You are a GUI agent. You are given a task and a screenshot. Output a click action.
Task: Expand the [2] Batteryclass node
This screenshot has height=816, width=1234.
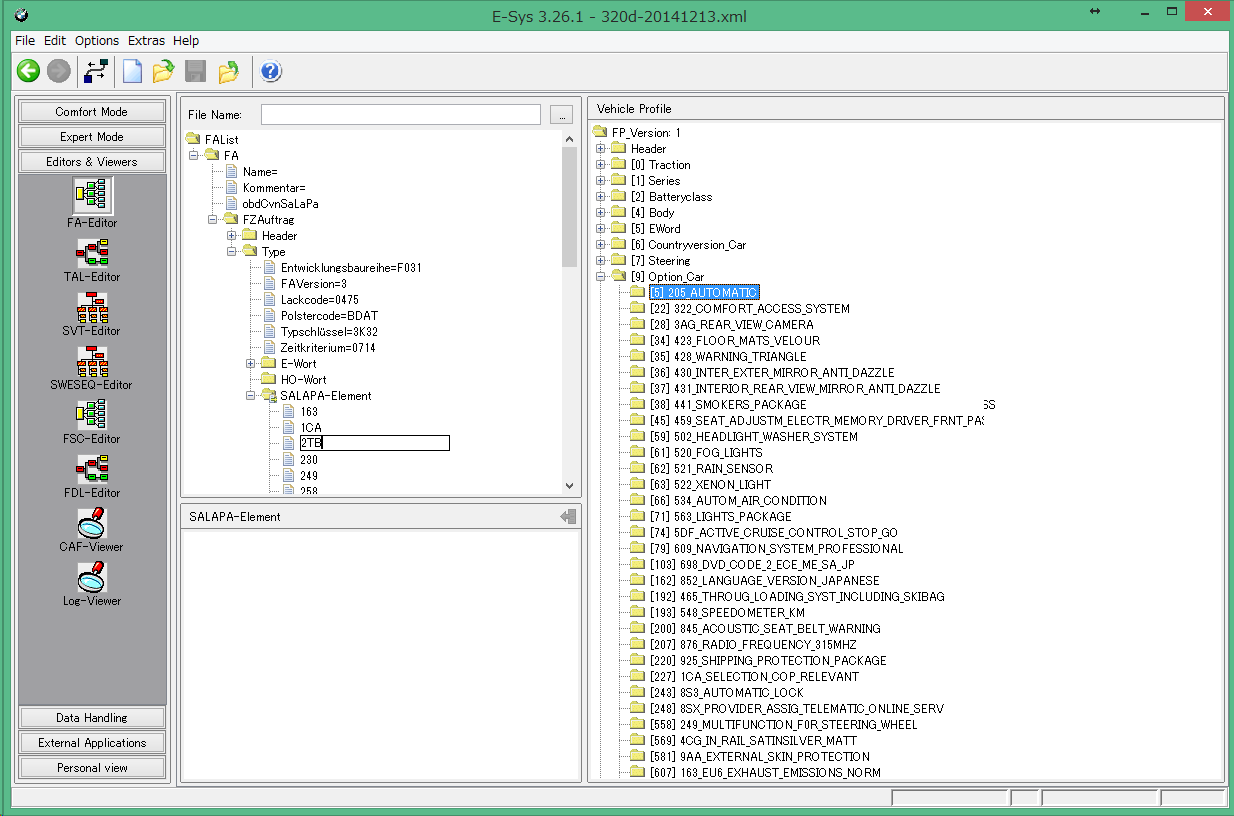[601, 197]
